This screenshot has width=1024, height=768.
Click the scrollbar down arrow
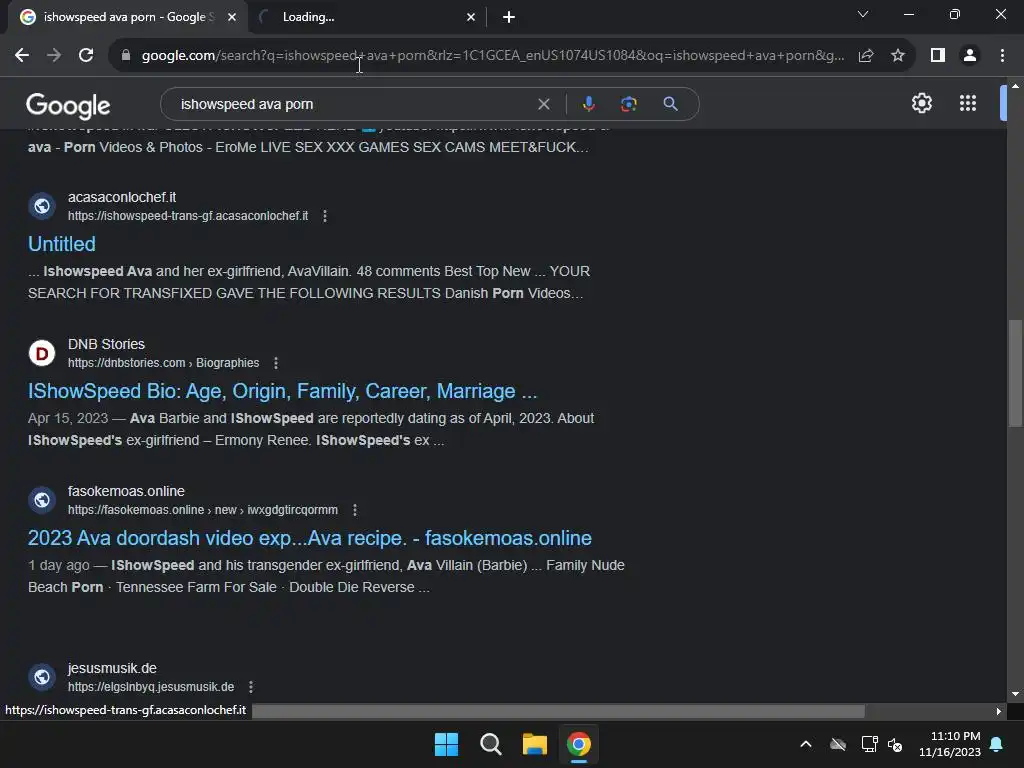(1015, 694)
